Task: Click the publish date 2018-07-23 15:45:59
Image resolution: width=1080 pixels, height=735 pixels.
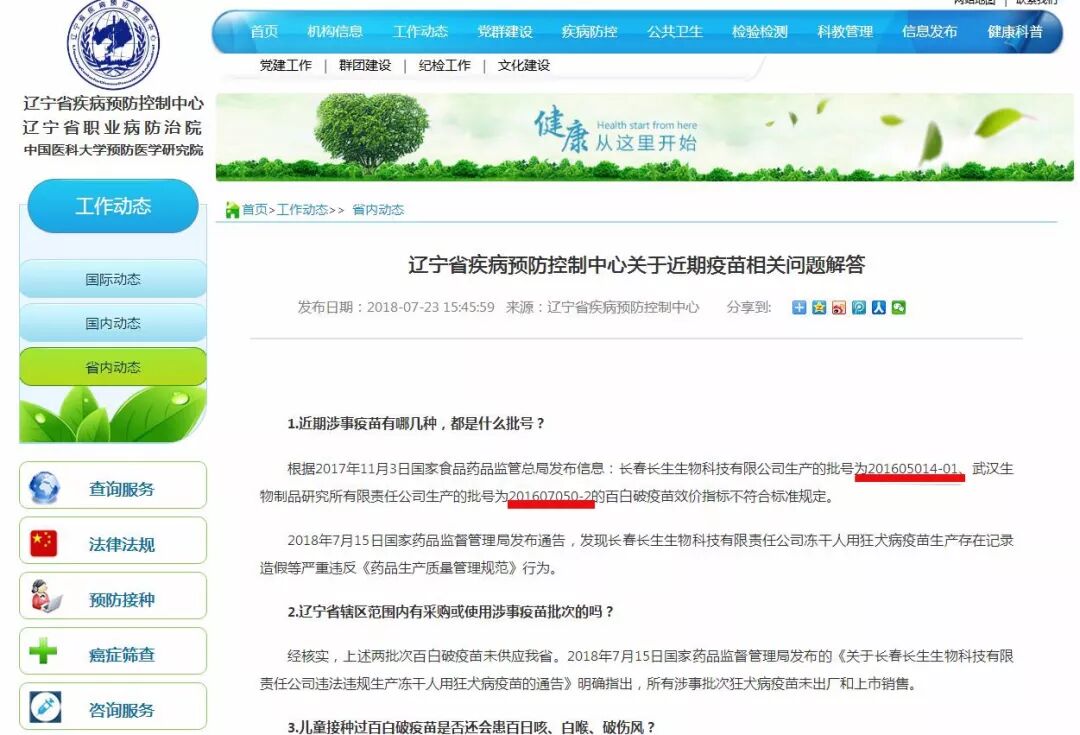Action: (x=430, y=307)
